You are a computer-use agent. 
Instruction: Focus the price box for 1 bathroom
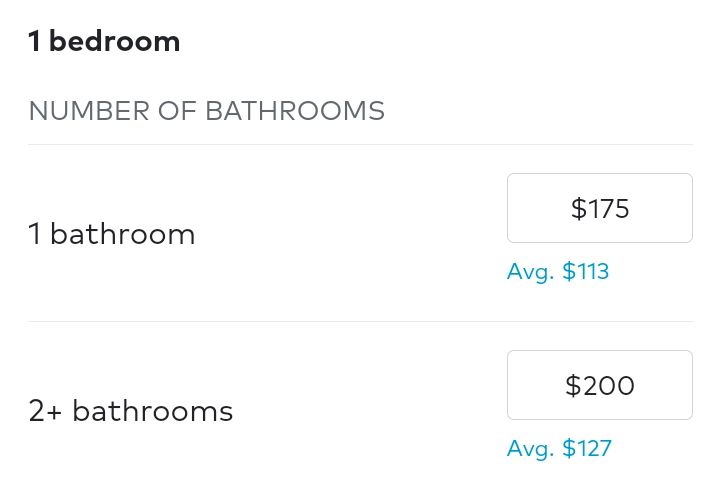pyautogui.click(x=599, y=208)
